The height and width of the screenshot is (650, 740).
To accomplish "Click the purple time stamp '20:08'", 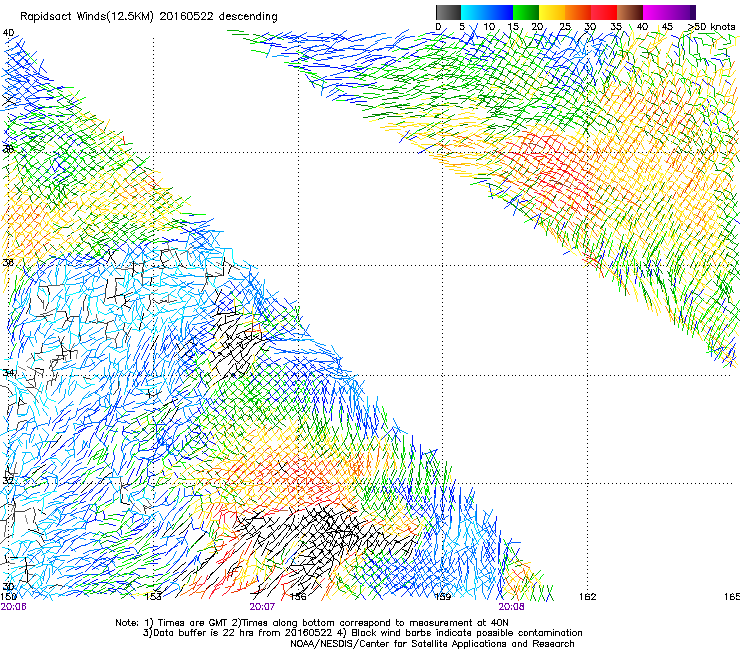I will click(x=512, y=607).
